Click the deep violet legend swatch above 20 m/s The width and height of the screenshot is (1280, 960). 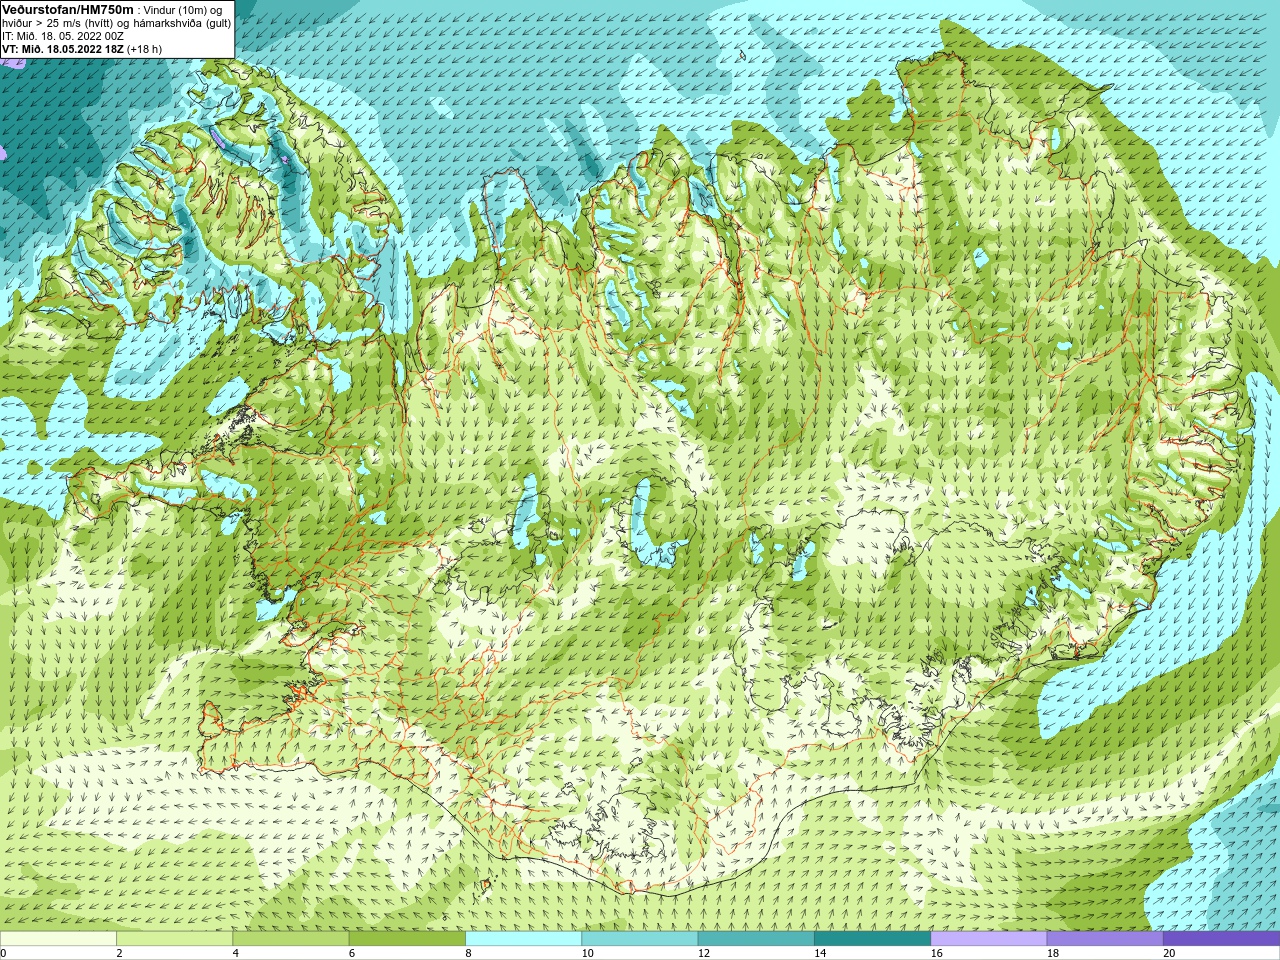point(1221,939)
